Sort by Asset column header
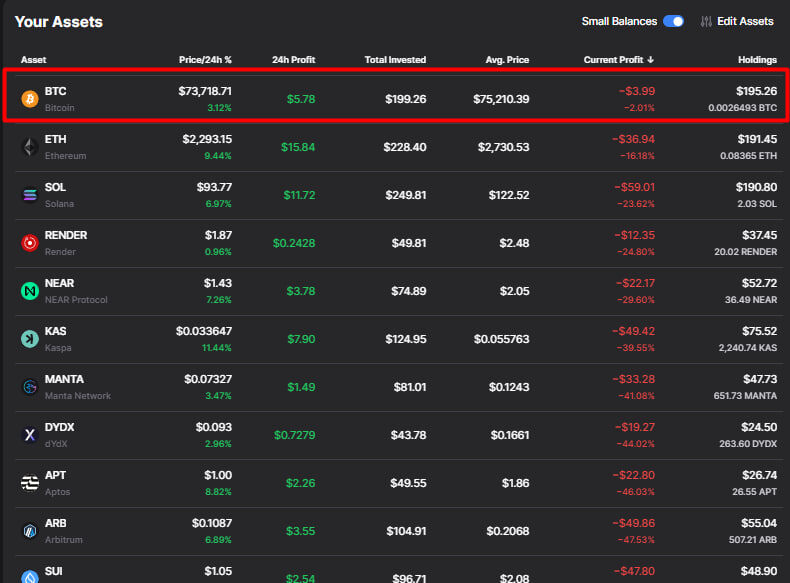790x583 pixels. 34,59
